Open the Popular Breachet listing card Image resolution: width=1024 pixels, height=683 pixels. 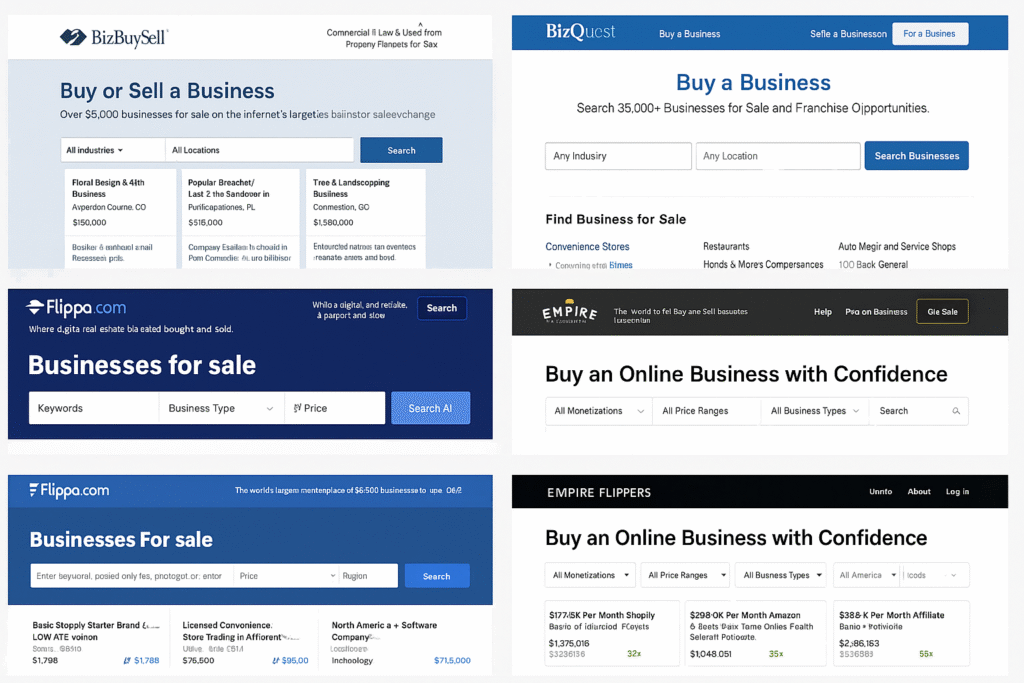click(240, 218)
